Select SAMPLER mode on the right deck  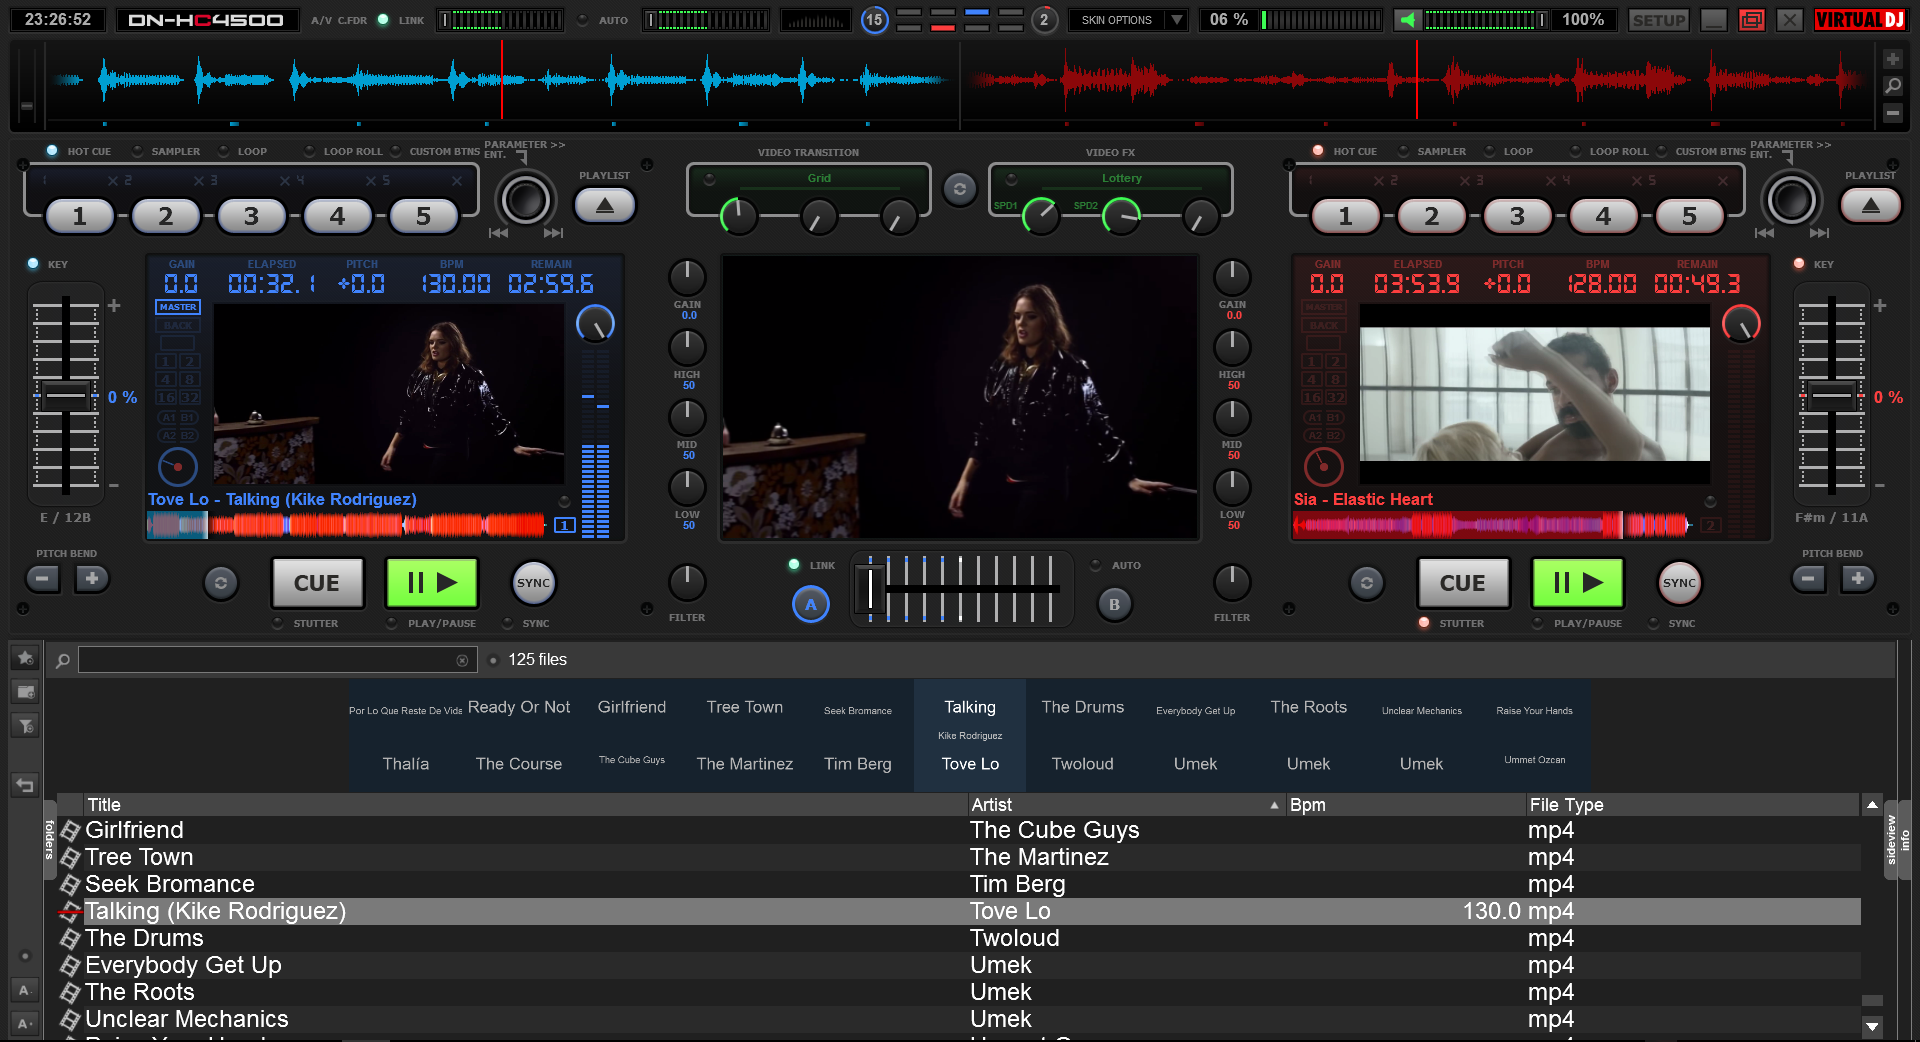1404,151
